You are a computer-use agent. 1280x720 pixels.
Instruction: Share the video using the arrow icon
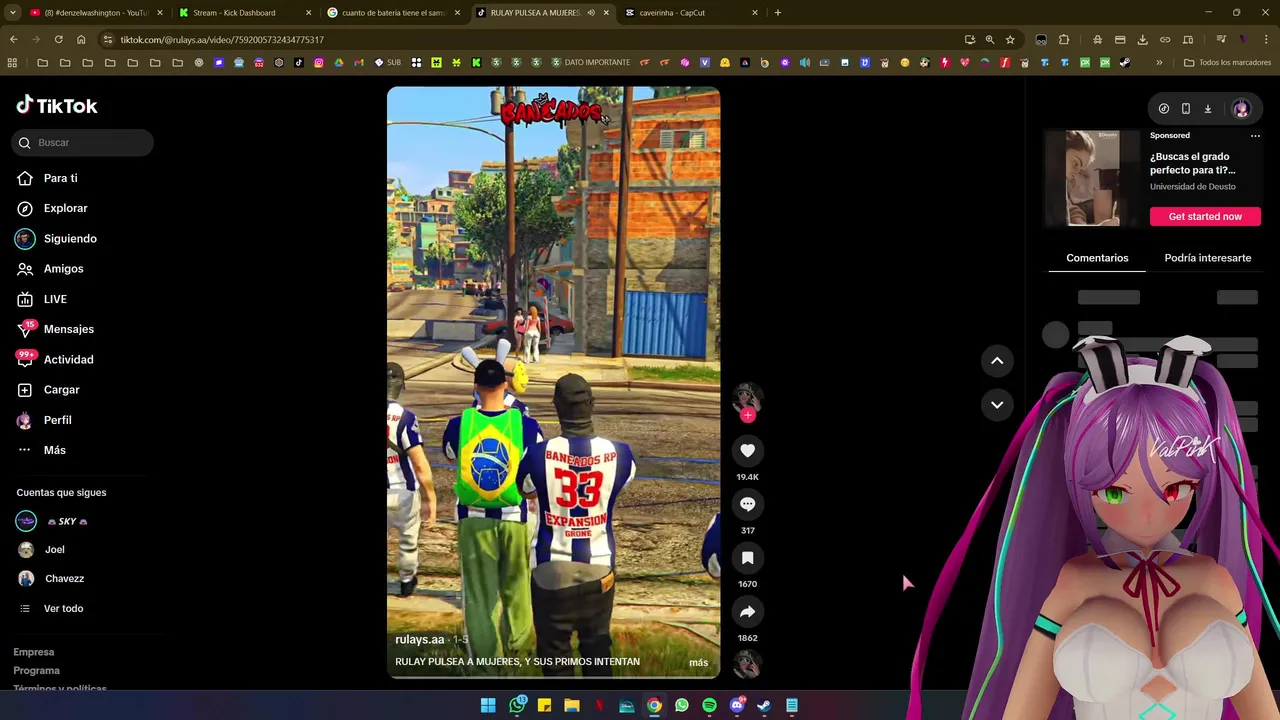point(747,612)
